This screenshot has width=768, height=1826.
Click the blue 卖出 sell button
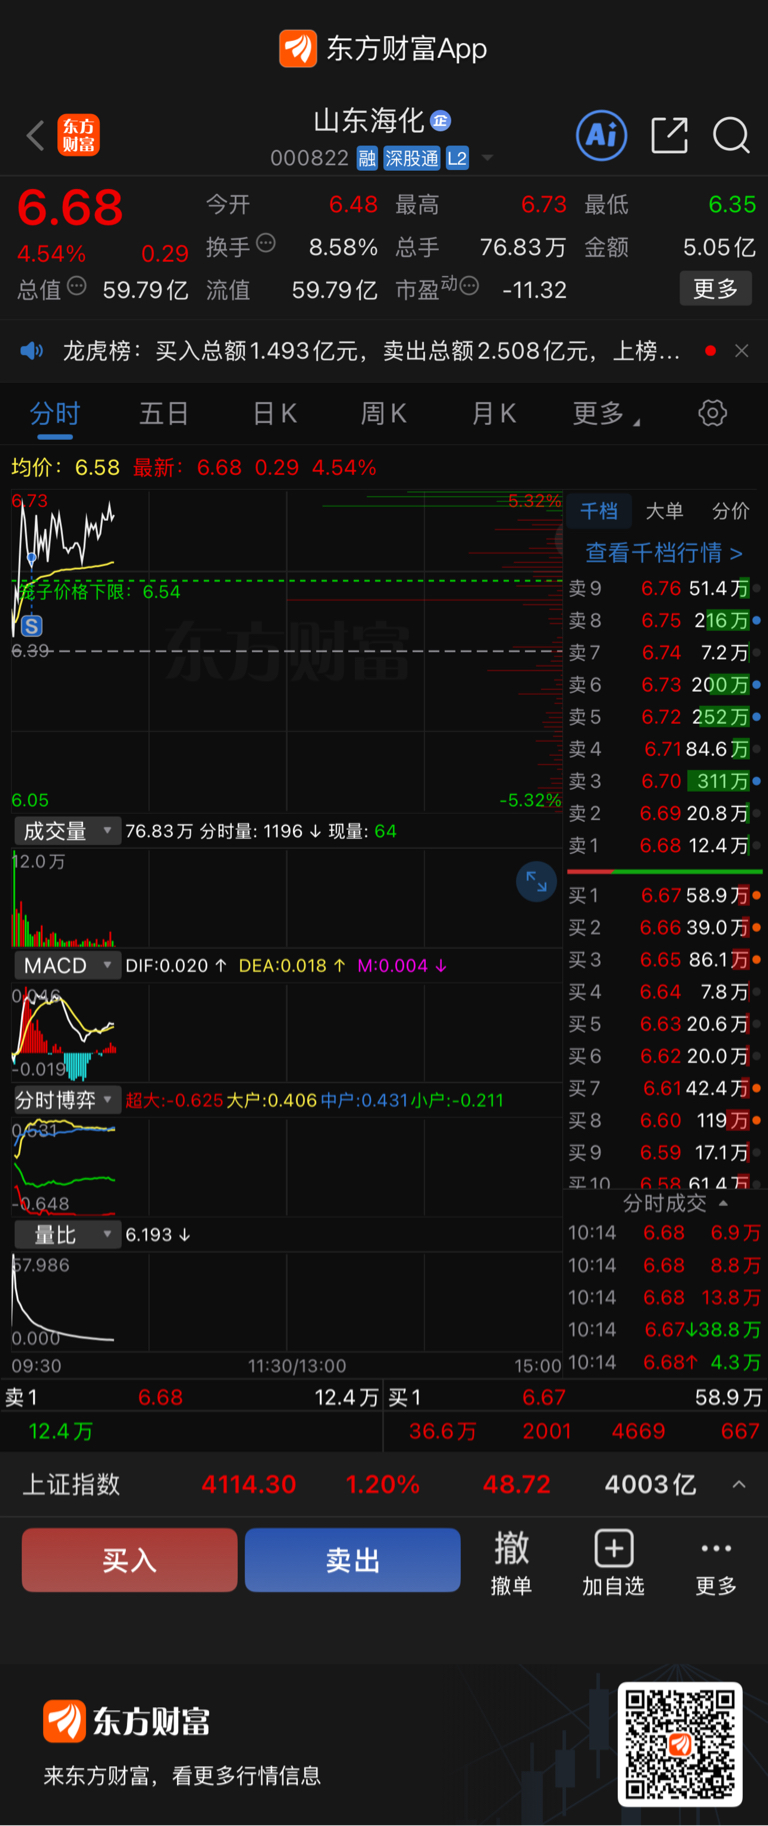click(x=353, y=1560)
